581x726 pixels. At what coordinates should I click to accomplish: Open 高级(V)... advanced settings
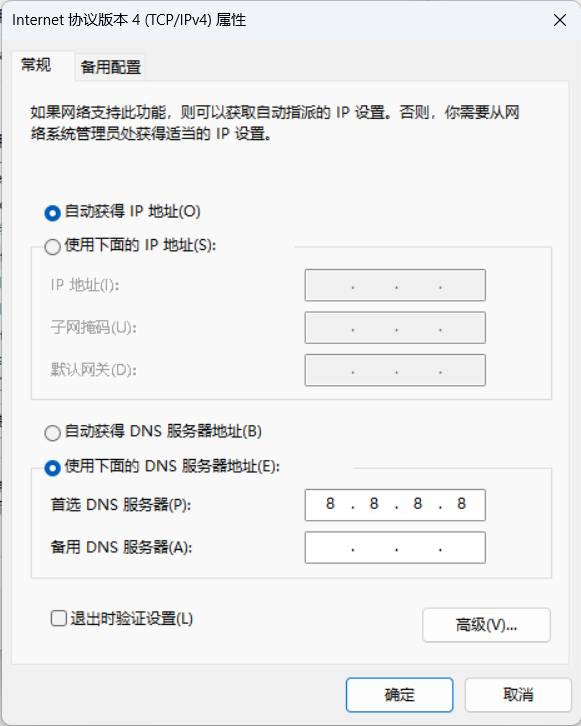pos(486,625)
